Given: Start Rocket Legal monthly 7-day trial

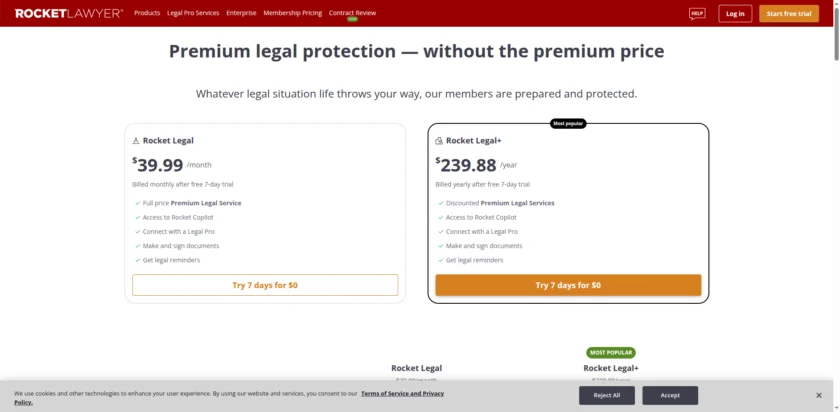Looking at the screenshot, I should pyautogui.click(x=265, y=285).
